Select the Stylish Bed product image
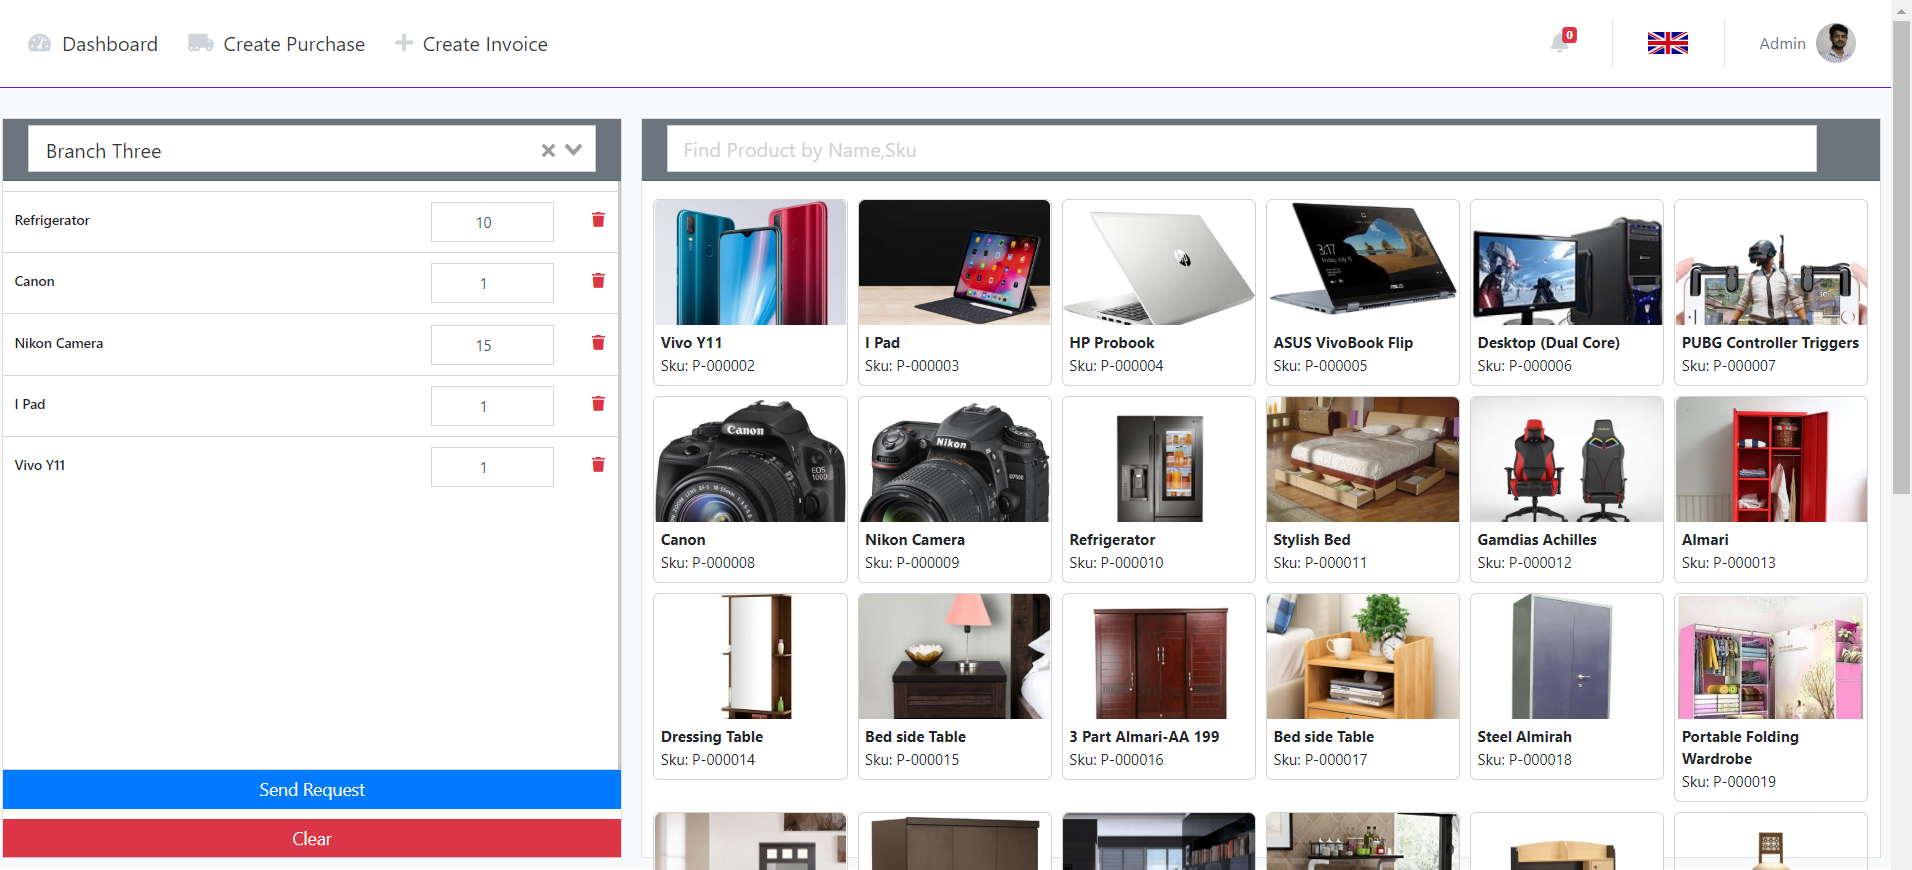1912x870 pixels. pos(1362,459)
